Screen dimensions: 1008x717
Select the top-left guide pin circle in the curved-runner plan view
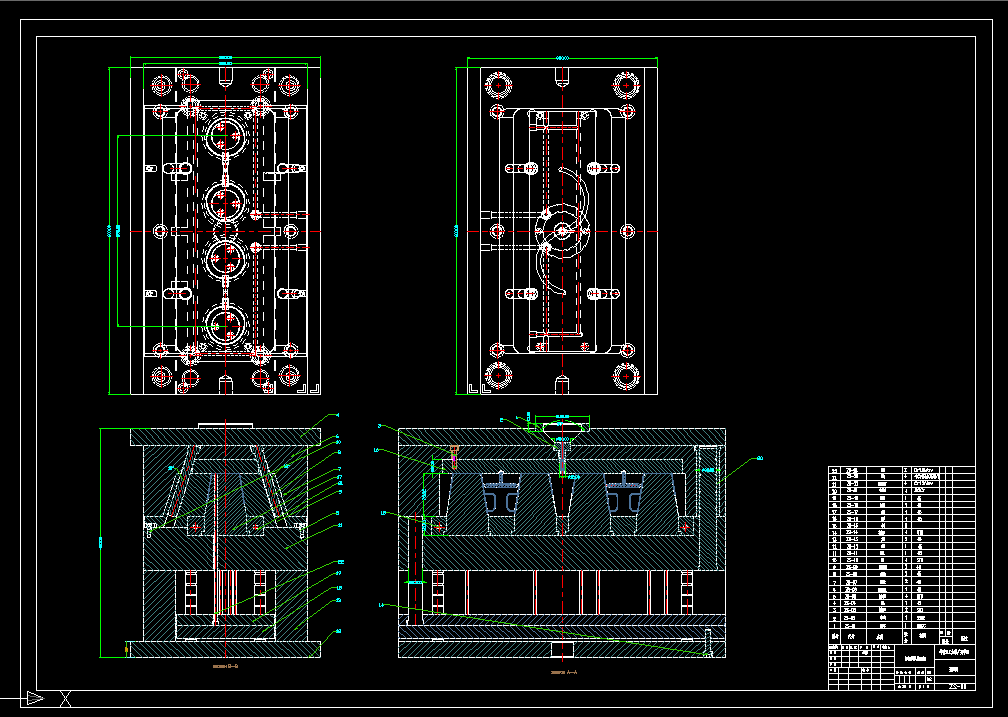[x=498, y=84]
